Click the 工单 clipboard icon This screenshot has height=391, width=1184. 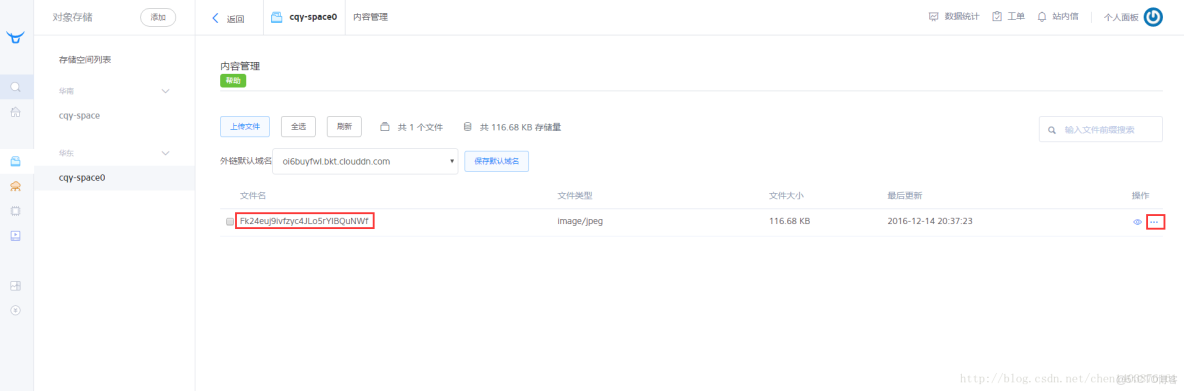997,17
